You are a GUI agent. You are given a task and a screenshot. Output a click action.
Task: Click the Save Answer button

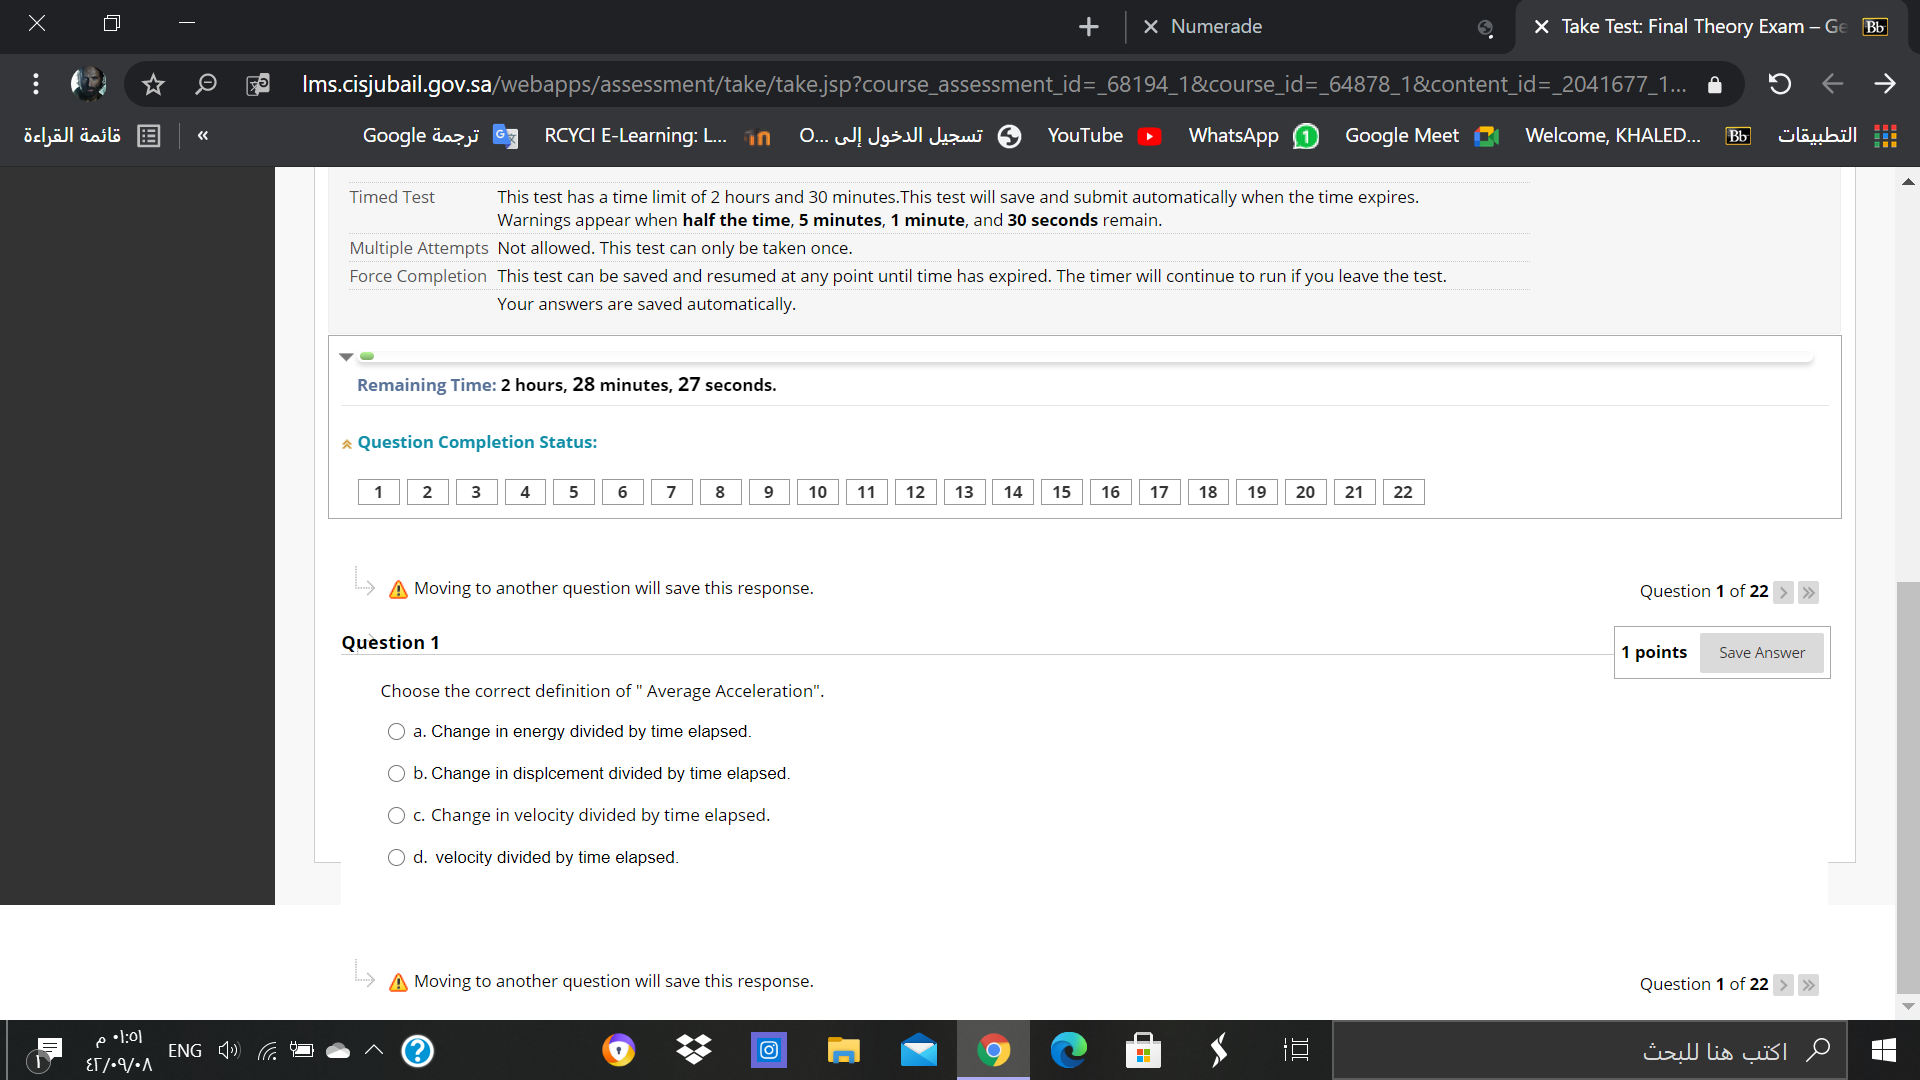click(1761, 652)
